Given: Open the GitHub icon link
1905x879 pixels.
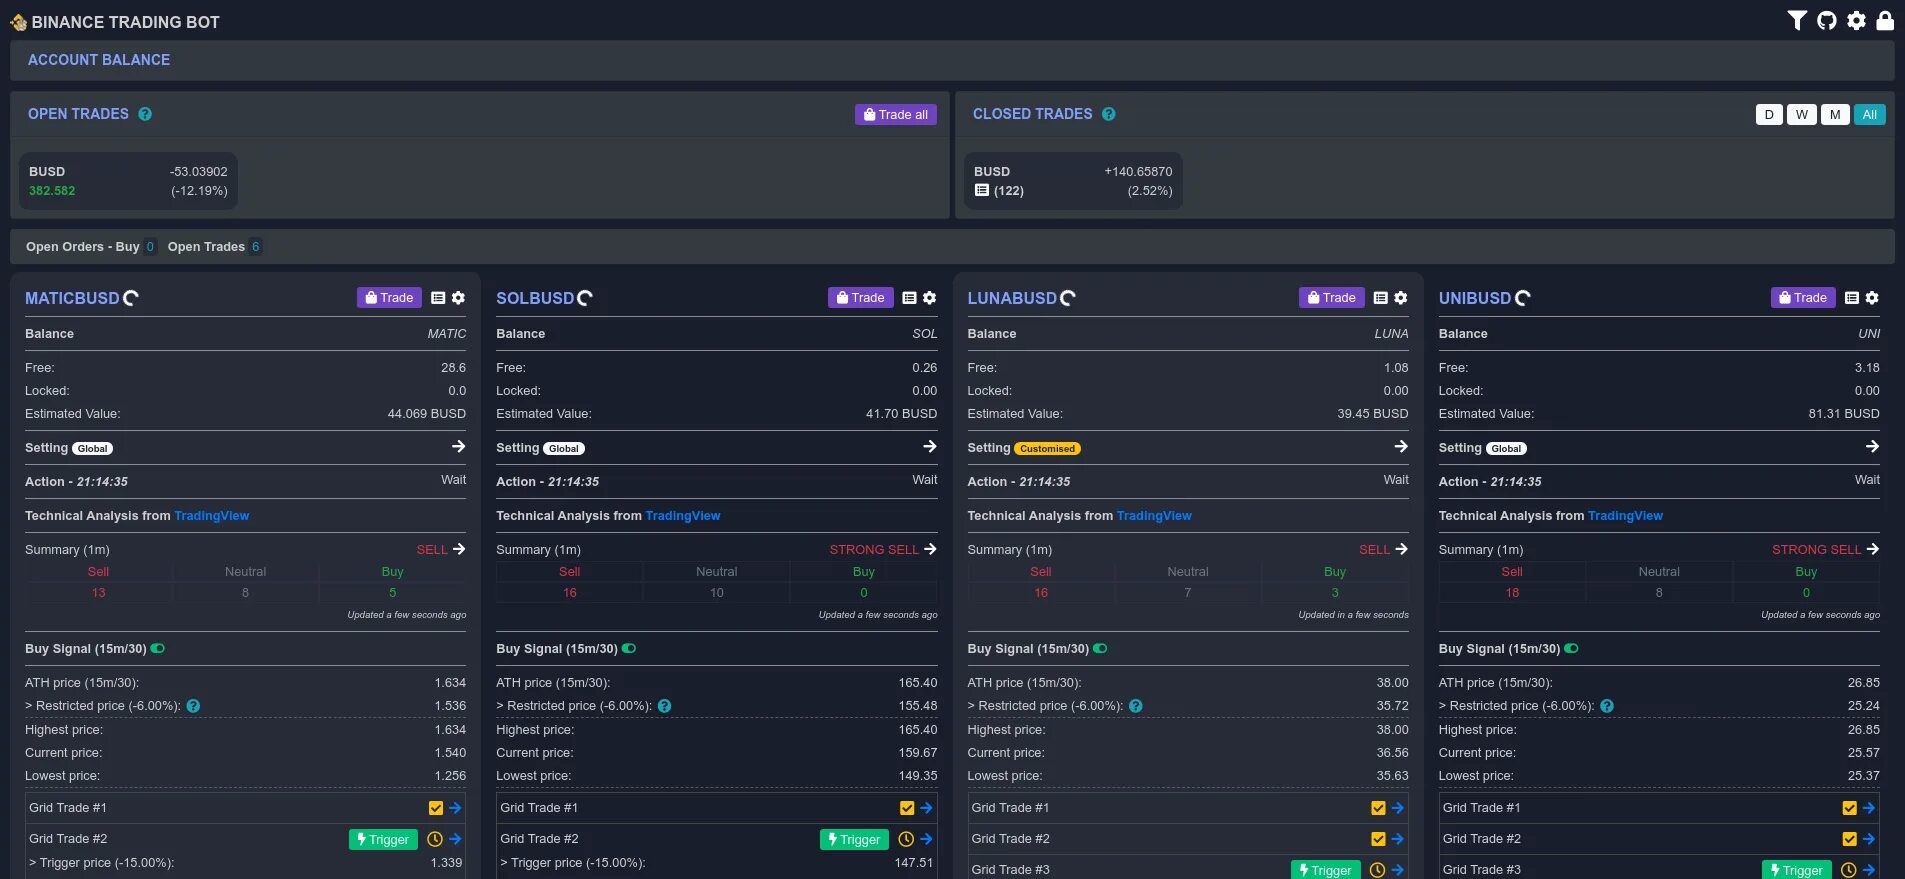Looking at the screenshot, I should (1827, 20).
